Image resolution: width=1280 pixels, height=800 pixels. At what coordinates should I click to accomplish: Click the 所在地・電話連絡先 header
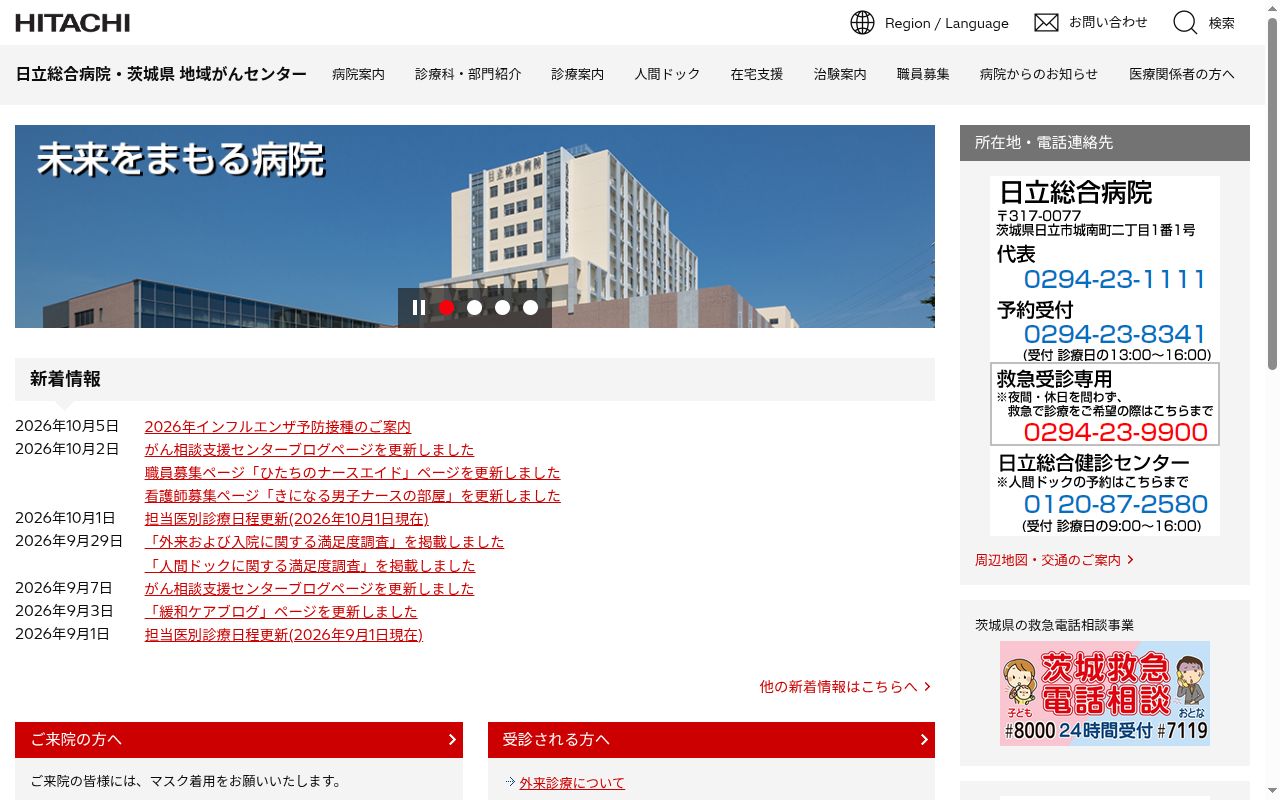1105,143
